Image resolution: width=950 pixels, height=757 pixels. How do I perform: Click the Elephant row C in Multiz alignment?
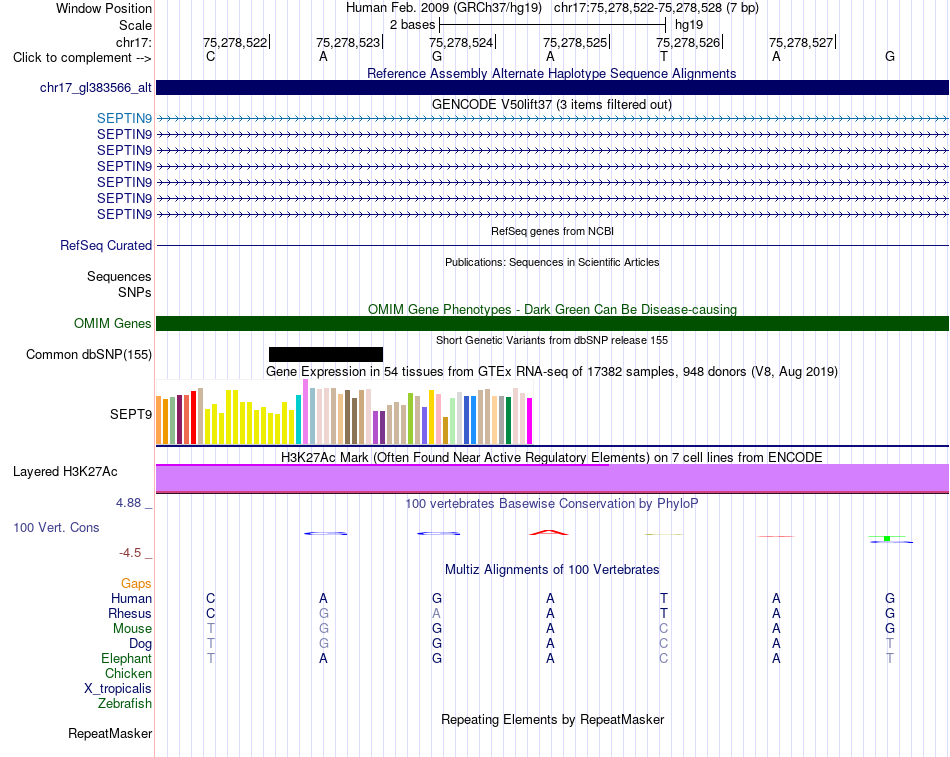click(664, 658)
